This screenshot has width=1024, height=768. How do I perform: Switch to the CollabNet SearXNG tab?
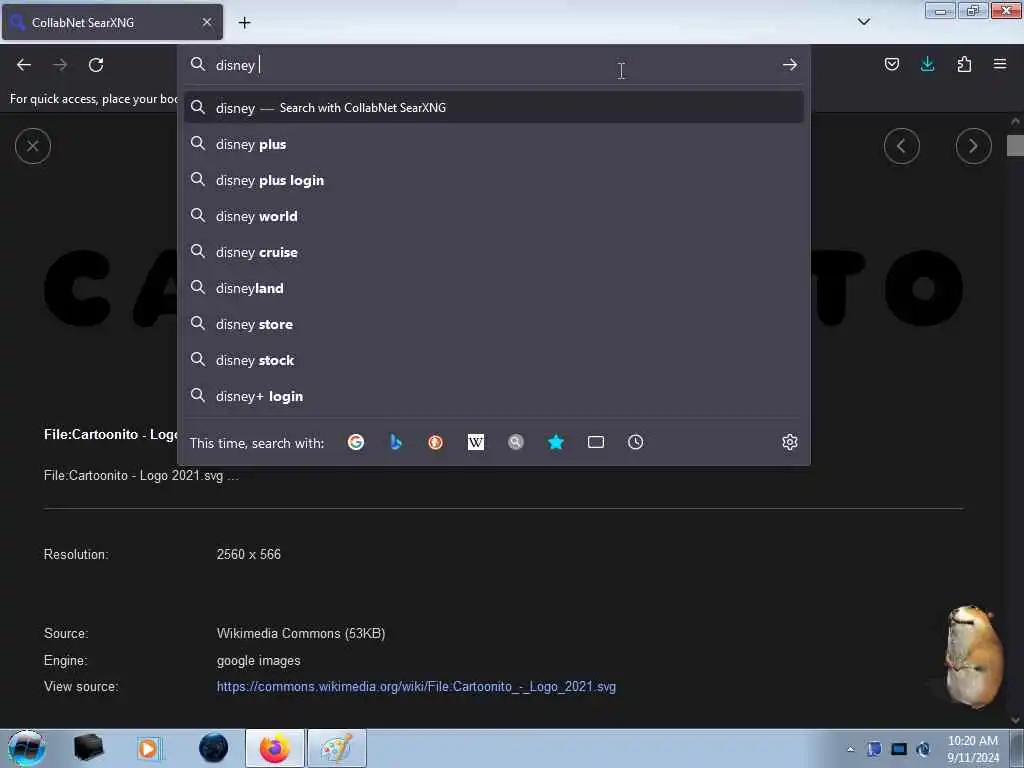tap(112, 22)
